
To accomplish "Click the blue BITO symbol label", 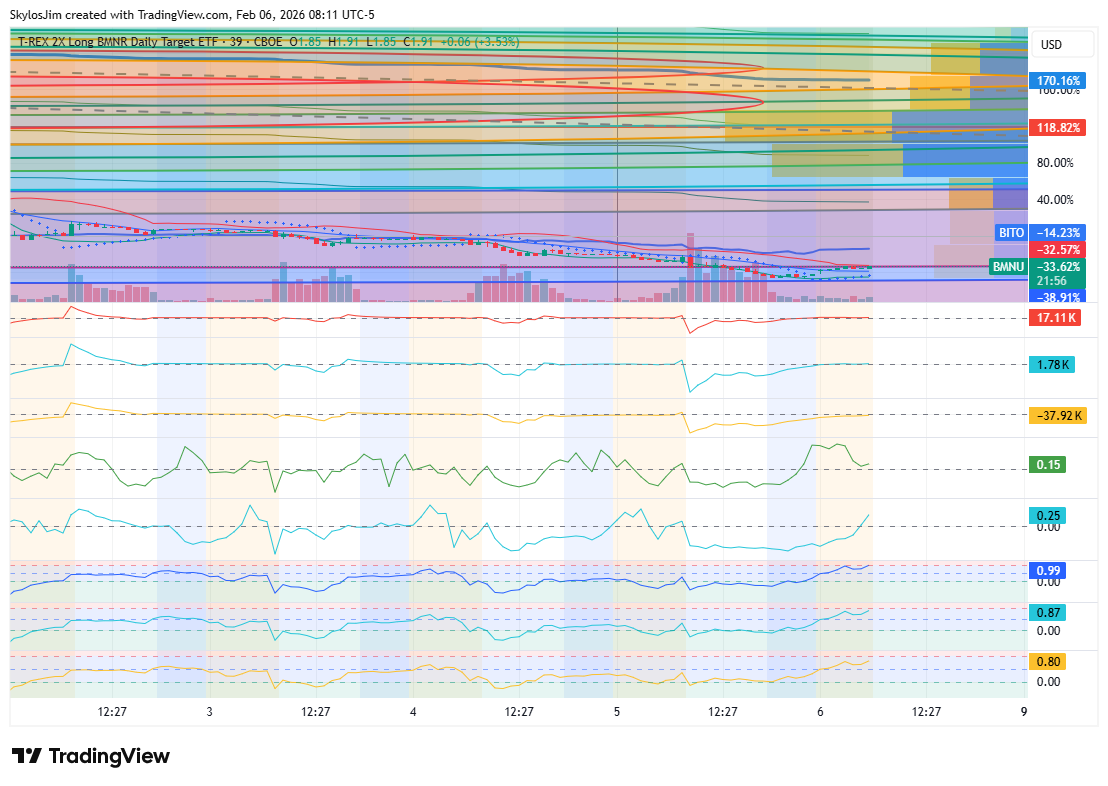I will click(x=1011, y=232).
